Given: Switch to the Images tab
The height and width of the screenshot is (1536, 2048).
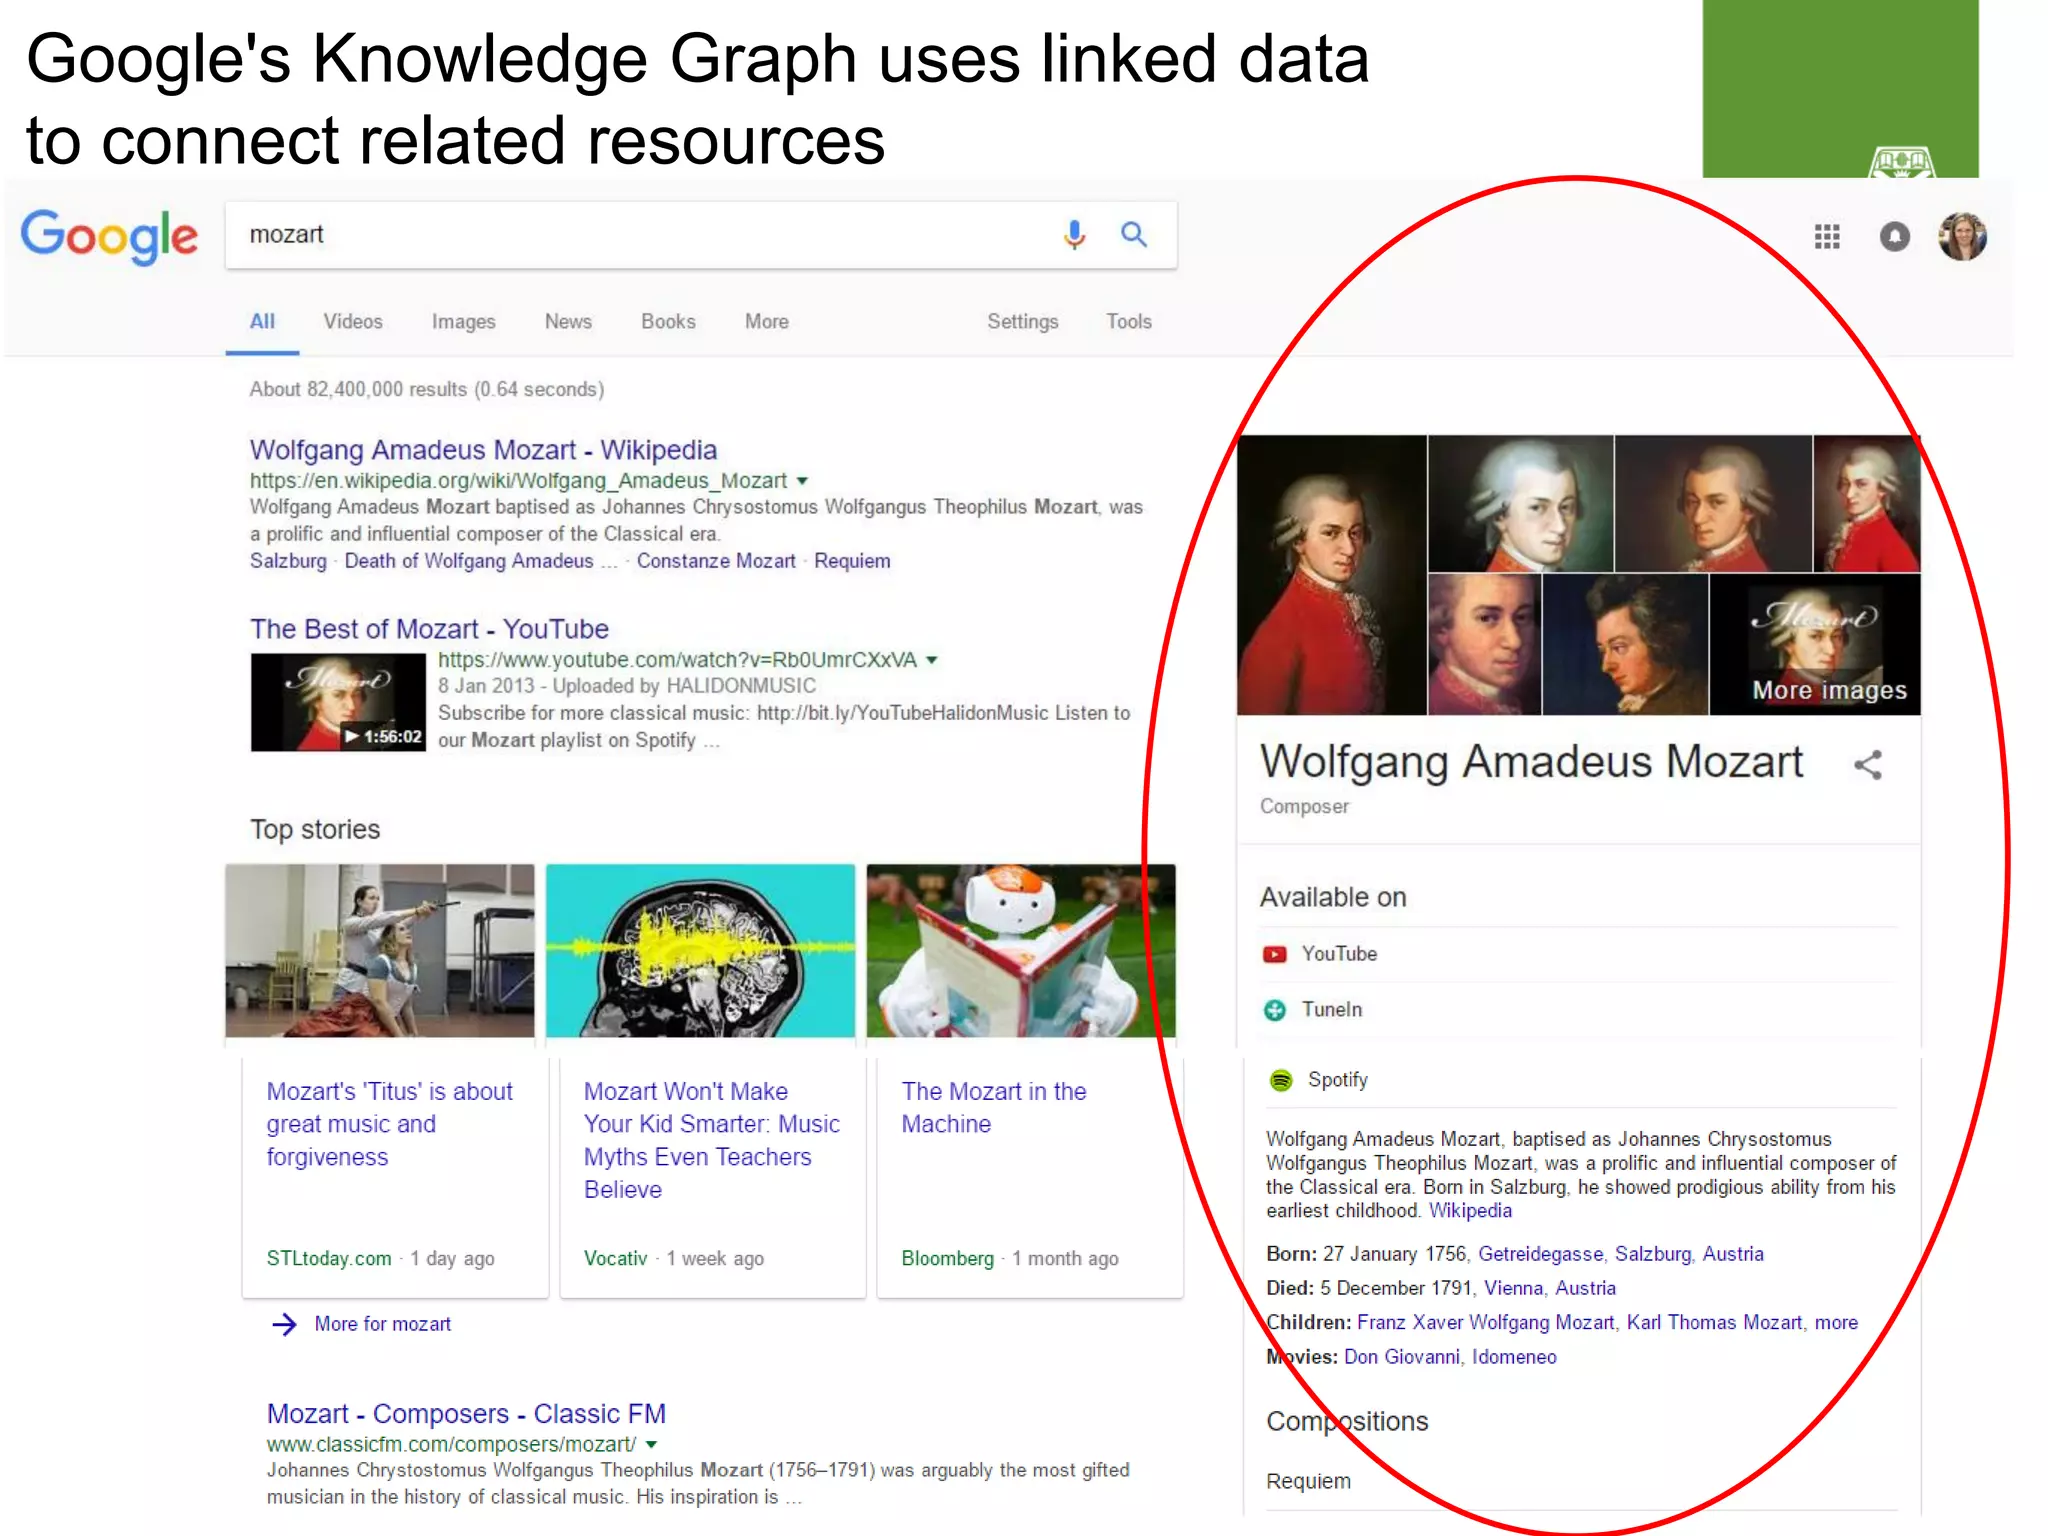Looking at the screenshot, I should pos(464,322).
